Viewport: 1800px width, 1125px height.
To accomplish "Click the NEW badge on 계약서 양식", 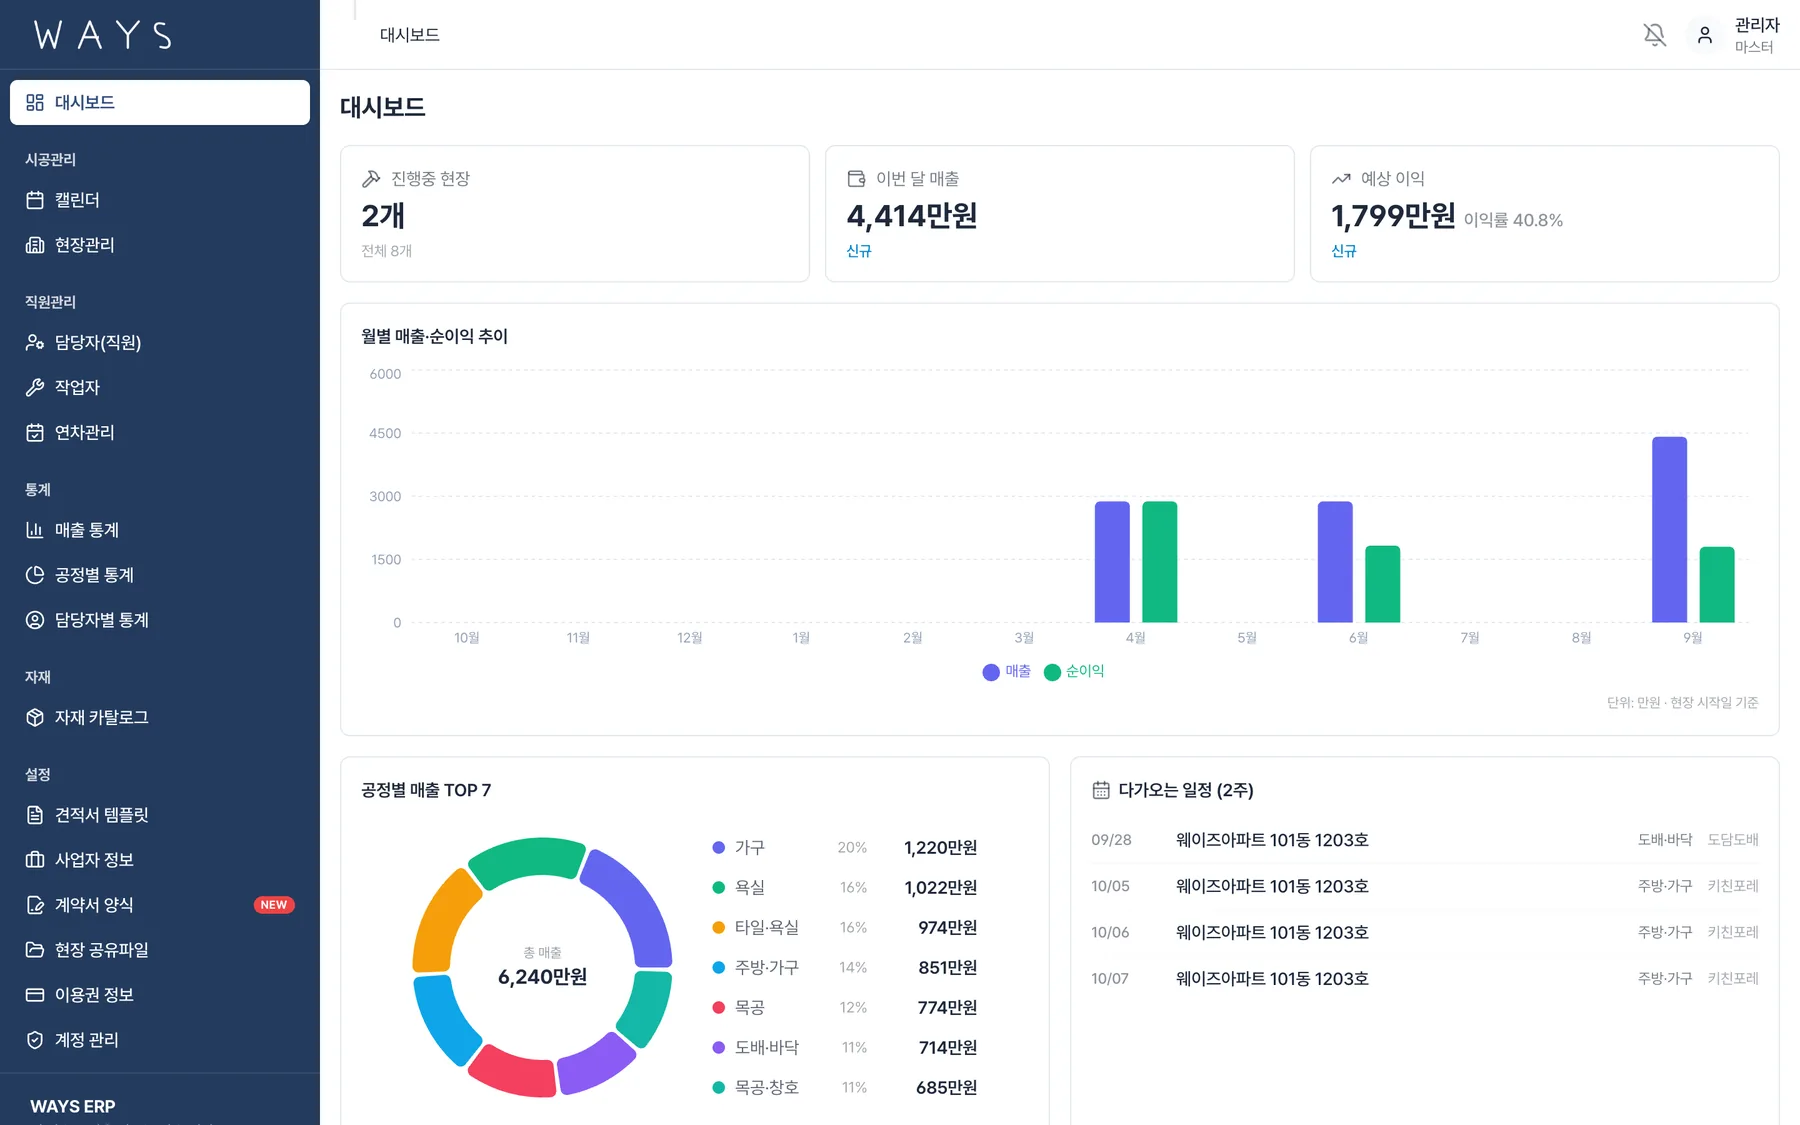I will point(274,905).
